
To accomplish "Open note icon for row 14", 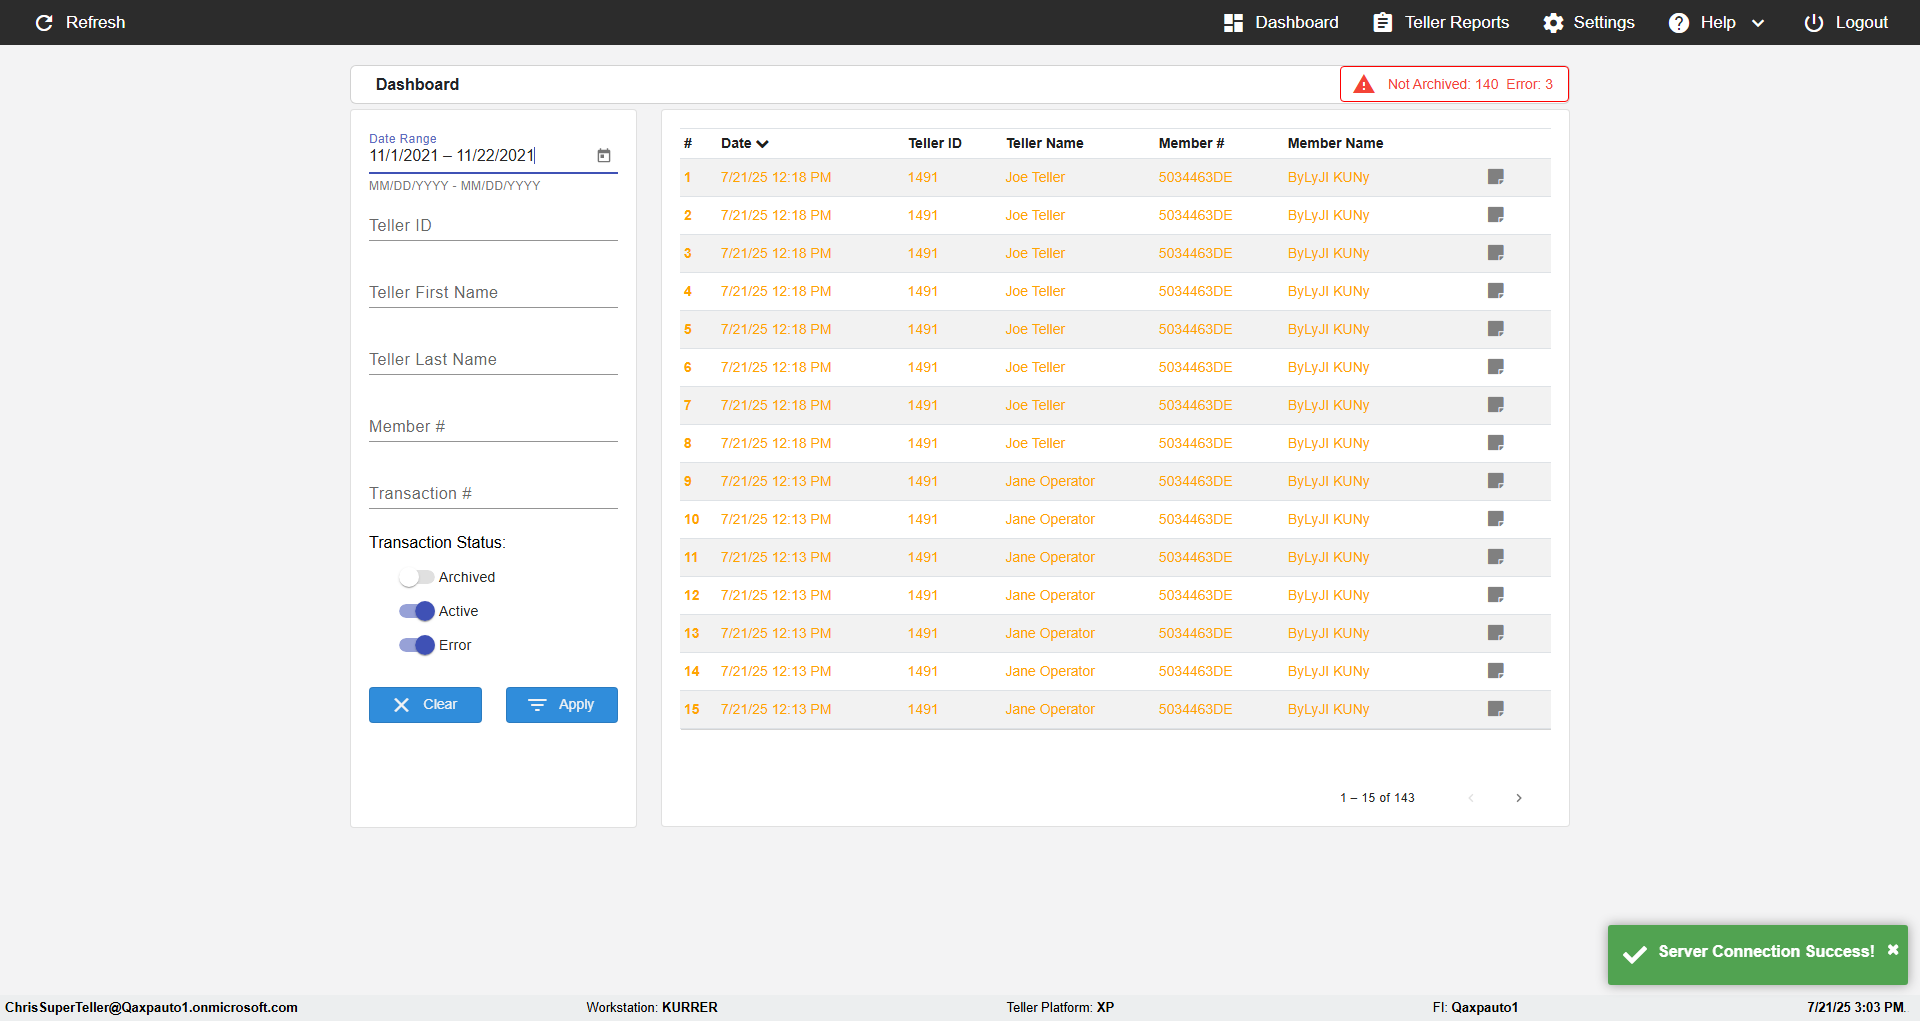I will [x=1496, y=671].
